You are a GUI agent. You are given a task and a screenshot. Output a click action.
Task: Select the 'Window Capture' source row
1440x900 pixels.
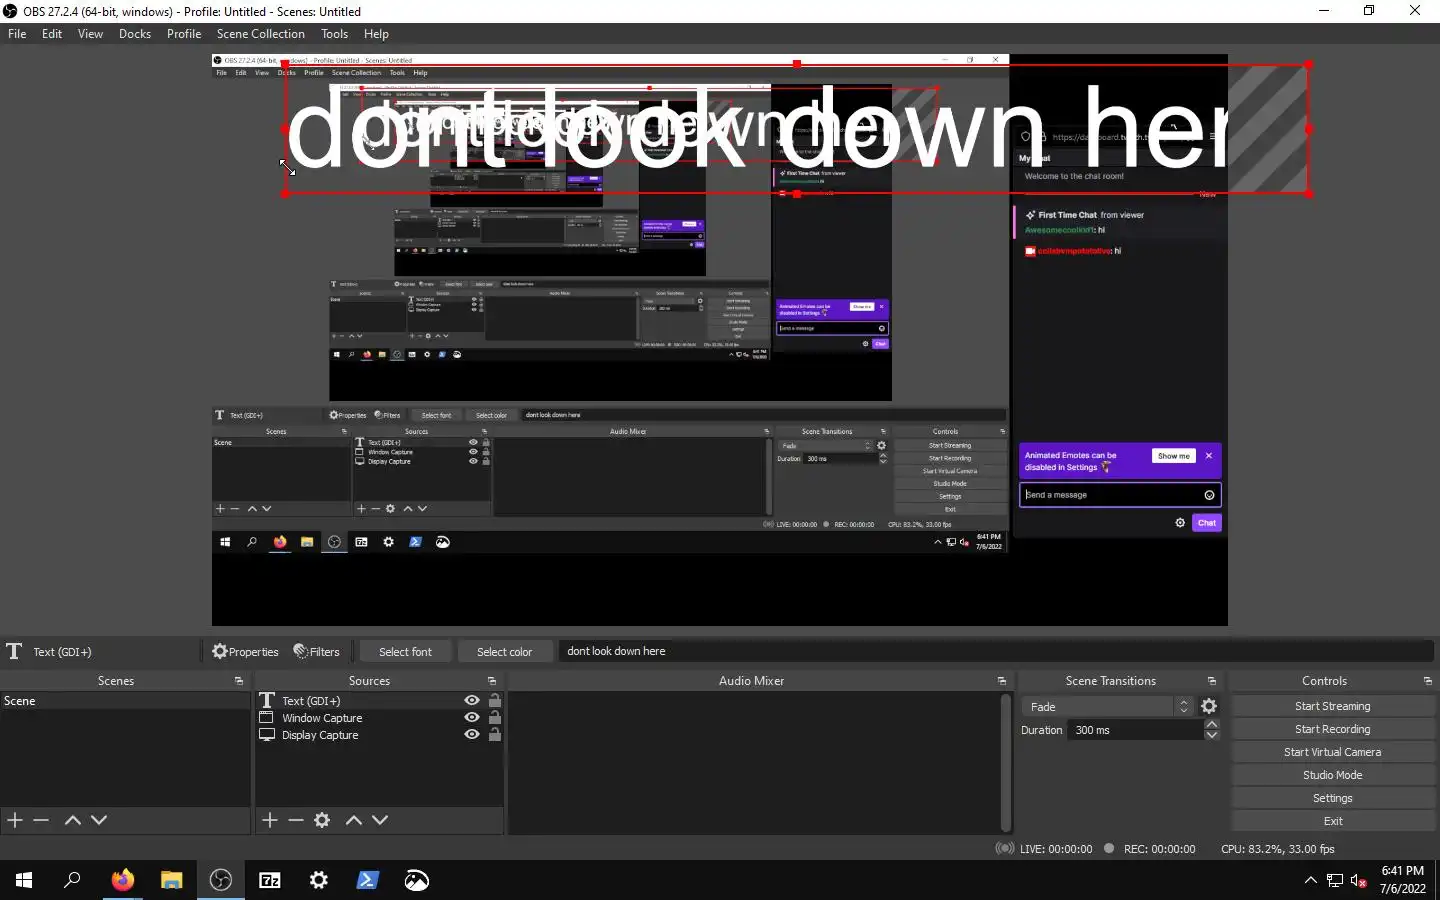click(379, 718)
